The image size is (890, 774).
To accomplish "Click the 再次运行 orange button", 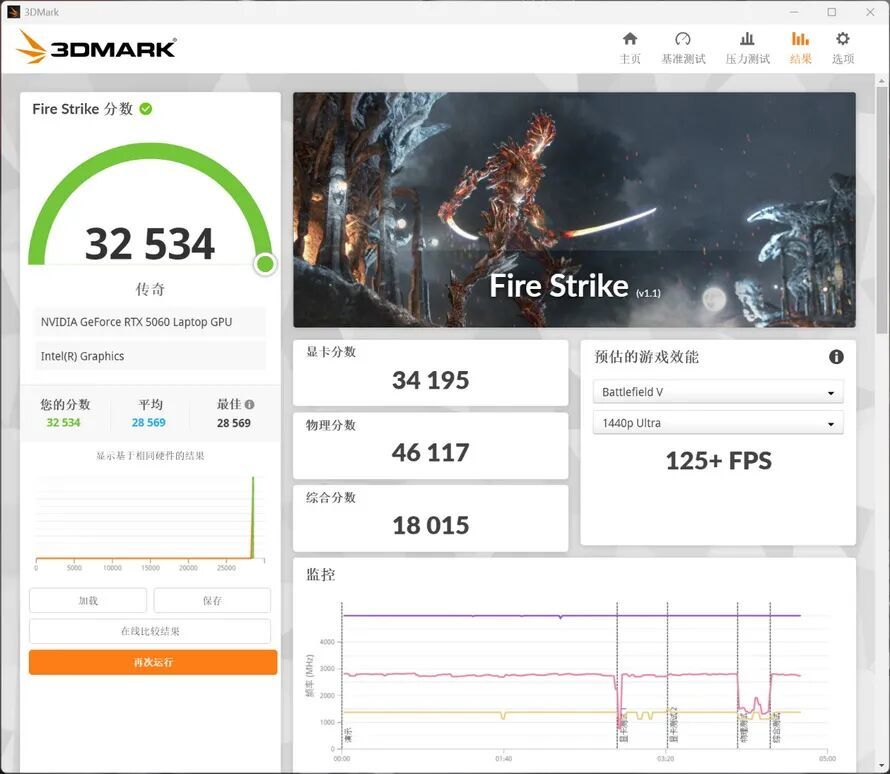I will [x=153, y=662].
